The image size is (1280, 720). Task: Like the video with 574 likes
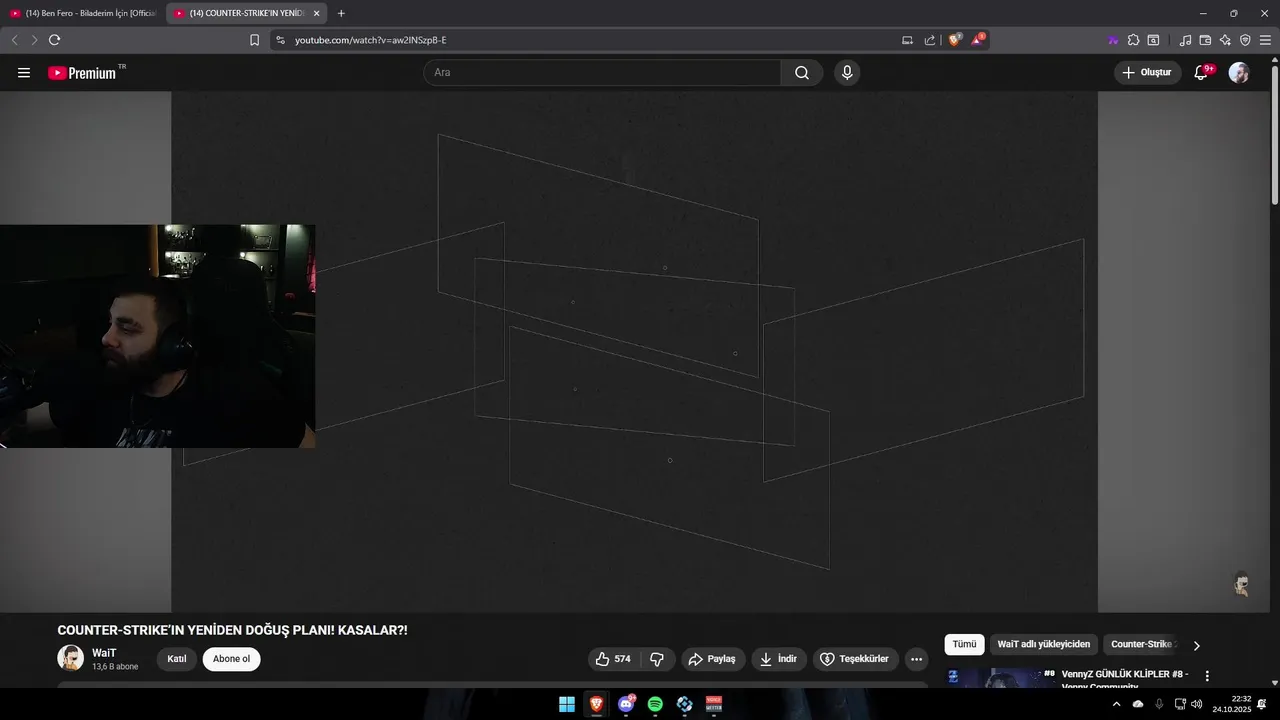point(613,659)
